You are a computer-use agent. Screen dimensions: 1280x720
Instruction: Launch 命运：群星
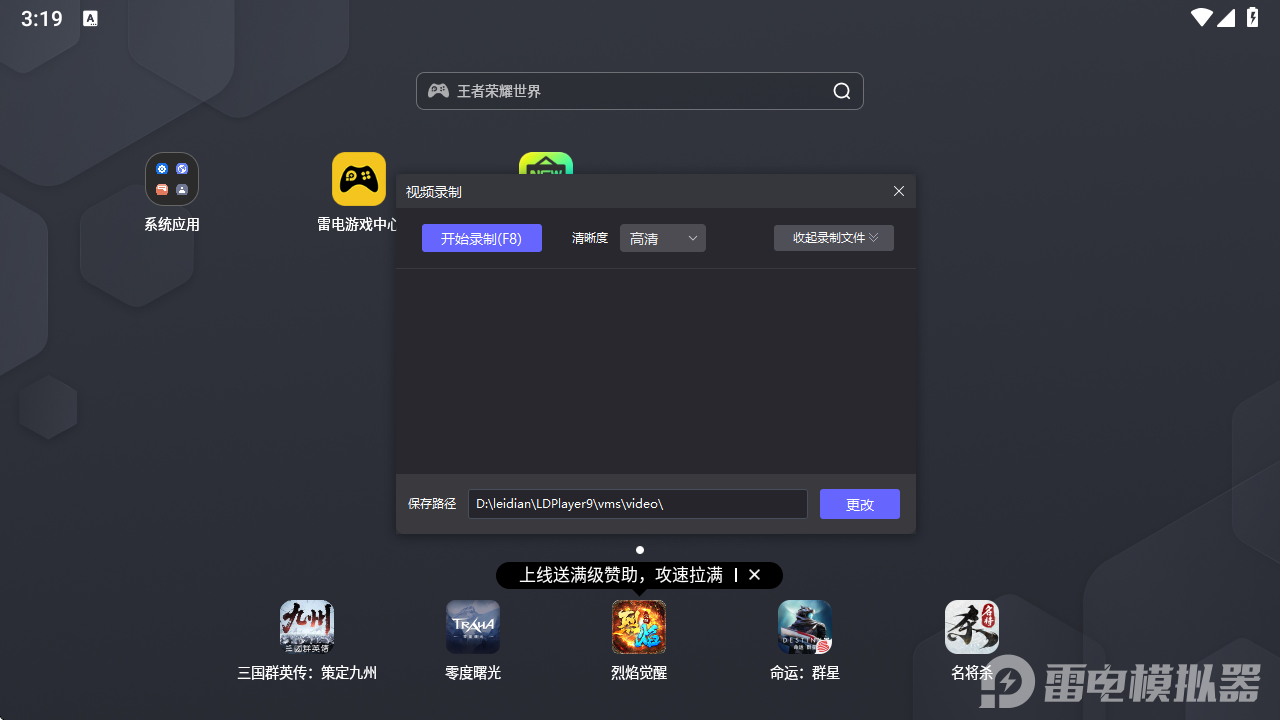click(804, 627)
